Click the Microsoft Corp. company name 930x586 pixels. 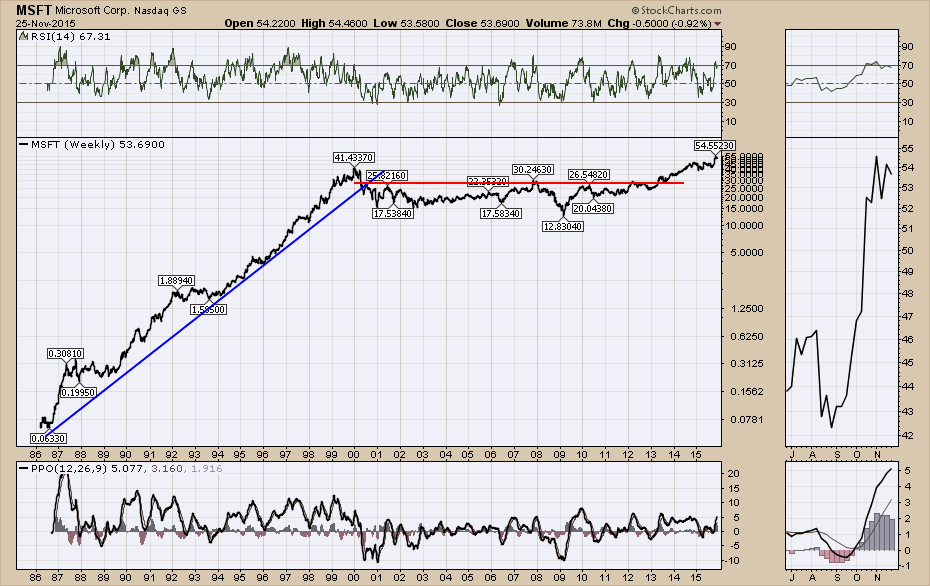click(92, 11)
